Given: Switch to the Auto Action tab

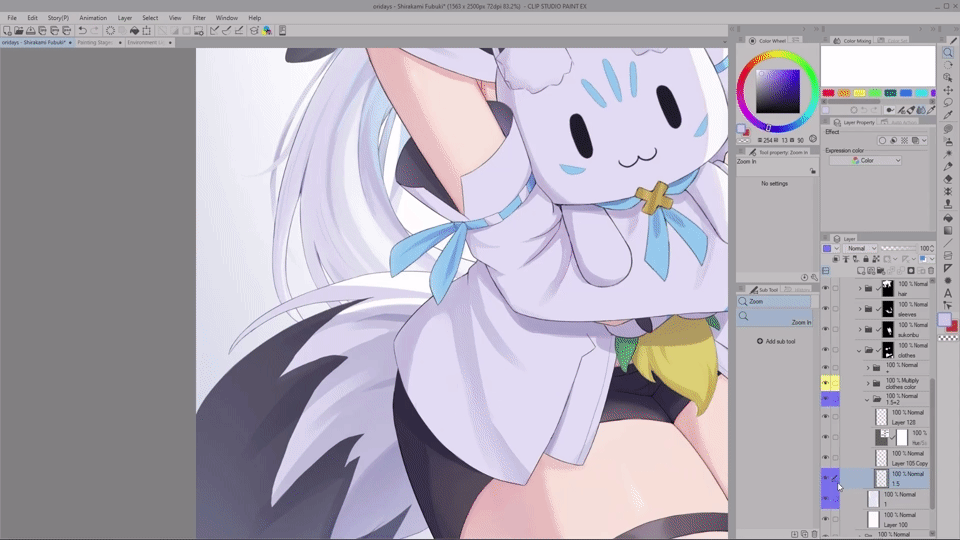Looking at the screenshot, I should click(899, 122).
